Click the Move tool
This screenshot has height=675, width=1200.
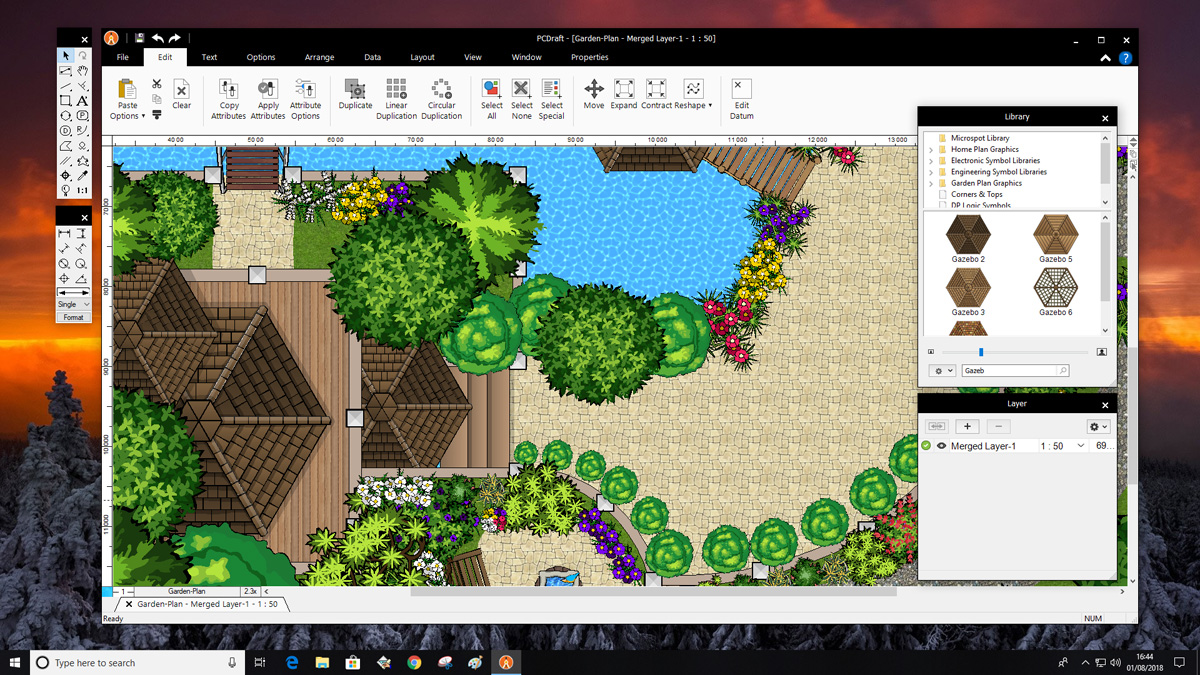(594, 94)
